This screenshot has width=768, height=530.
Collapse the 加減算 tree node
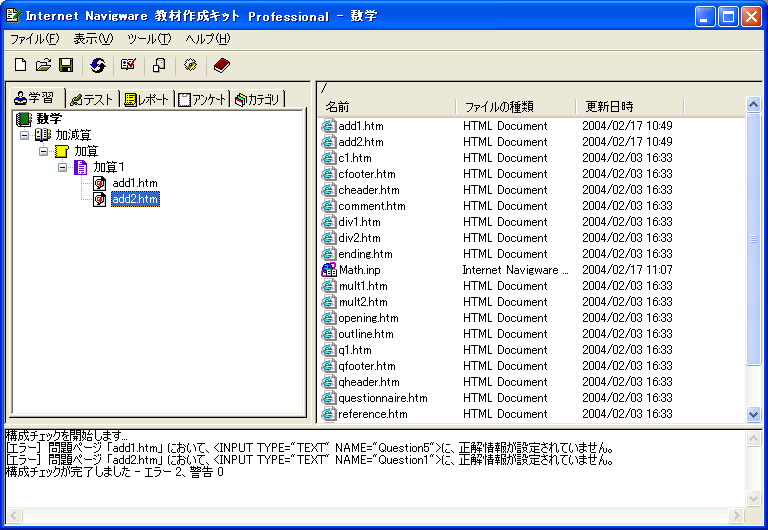pos(25,135)
